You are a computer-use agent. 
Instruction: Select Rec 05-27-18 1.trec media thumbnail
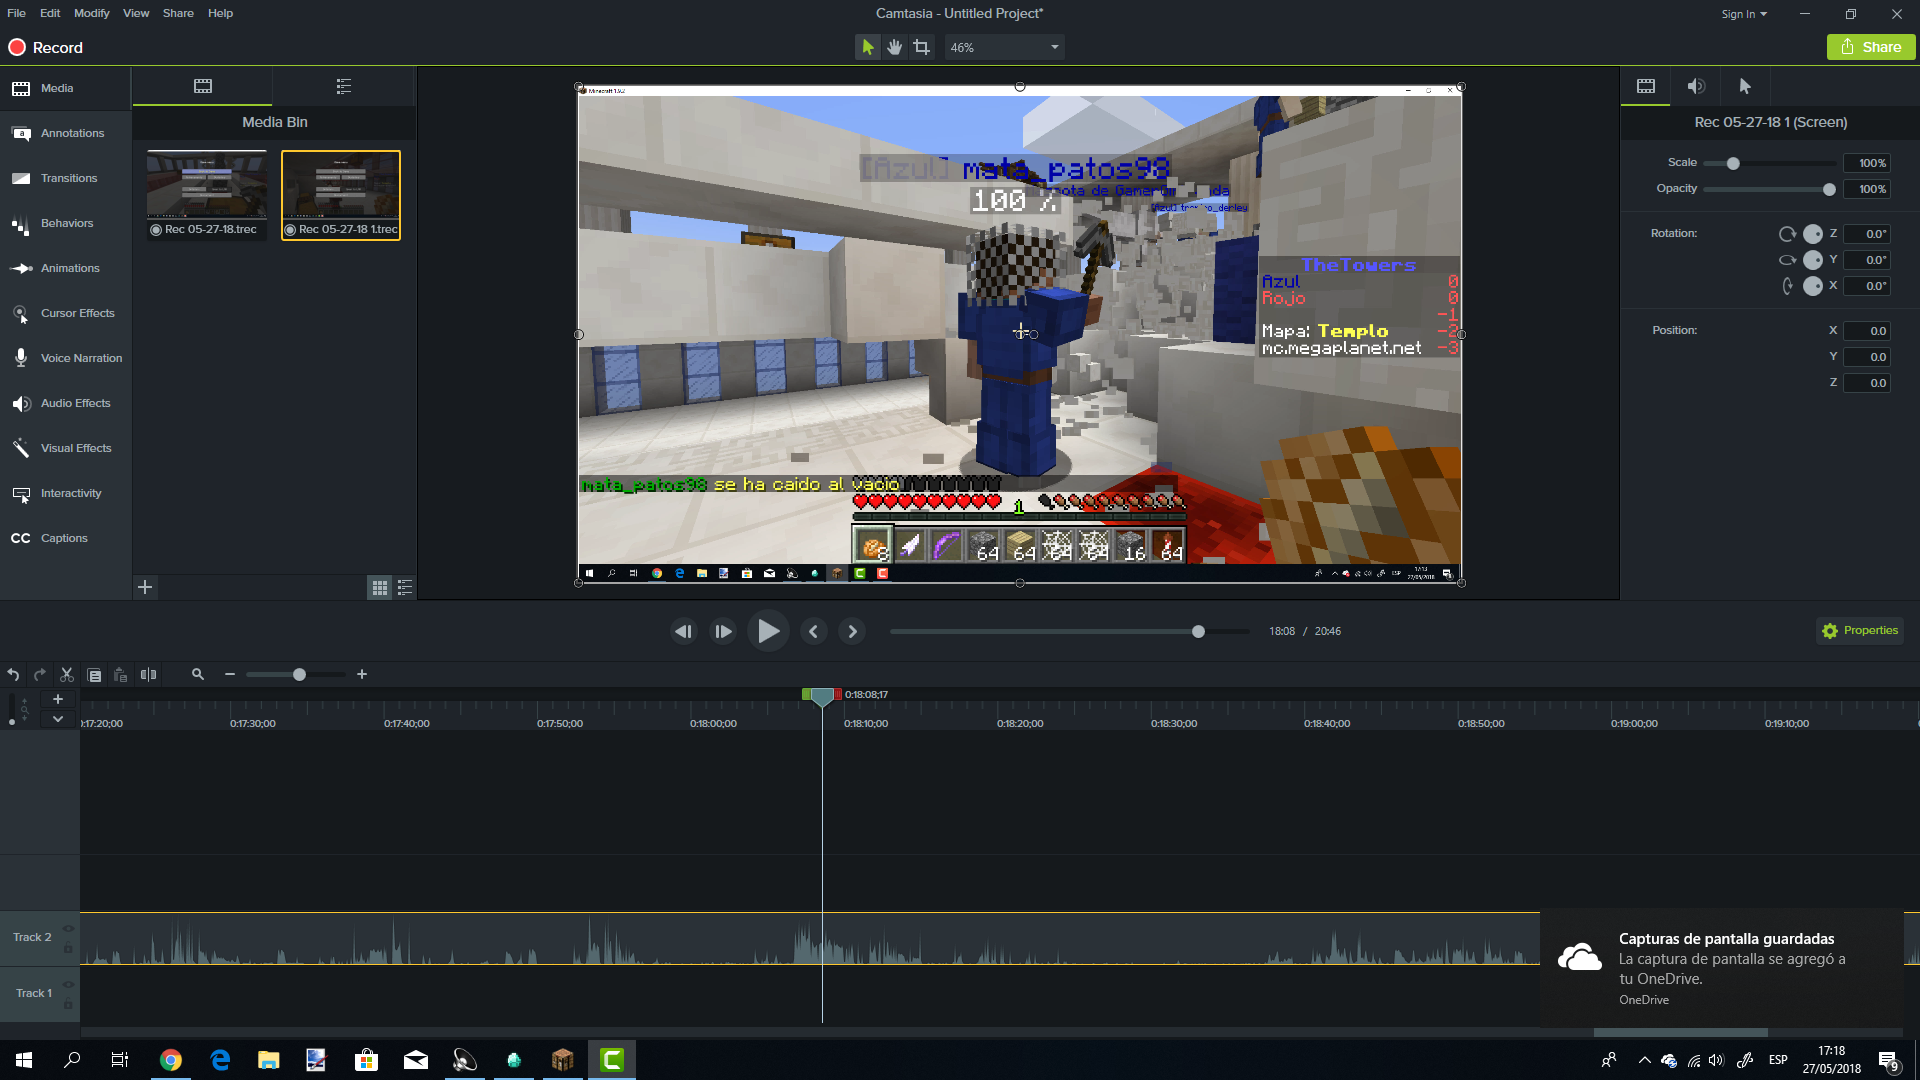click(341, 195)
